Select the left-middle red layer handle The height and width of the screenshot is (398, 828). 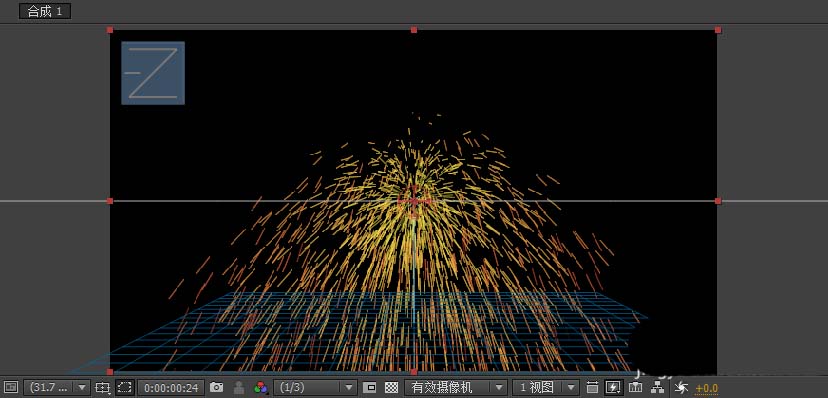[x=110, y=201]
